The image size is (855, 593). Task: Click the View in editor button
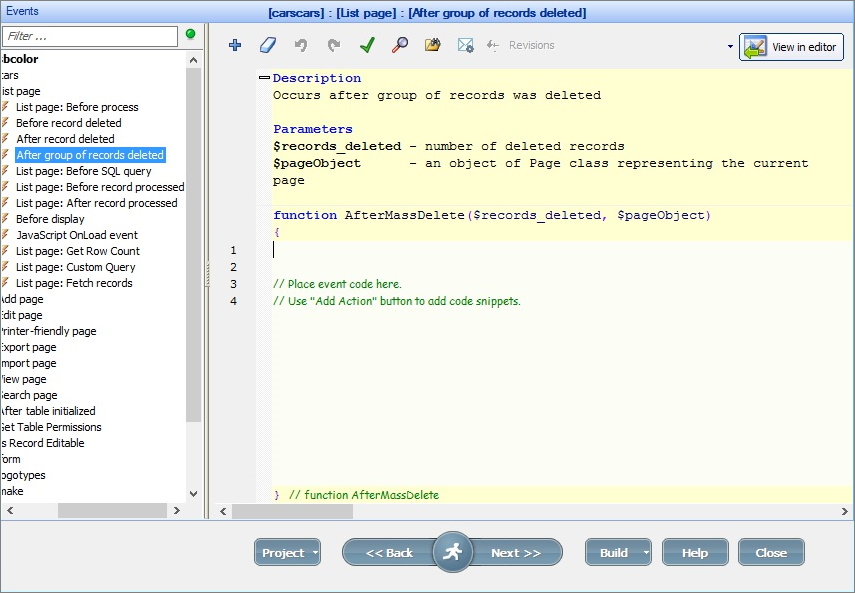[x=791, y=47]
